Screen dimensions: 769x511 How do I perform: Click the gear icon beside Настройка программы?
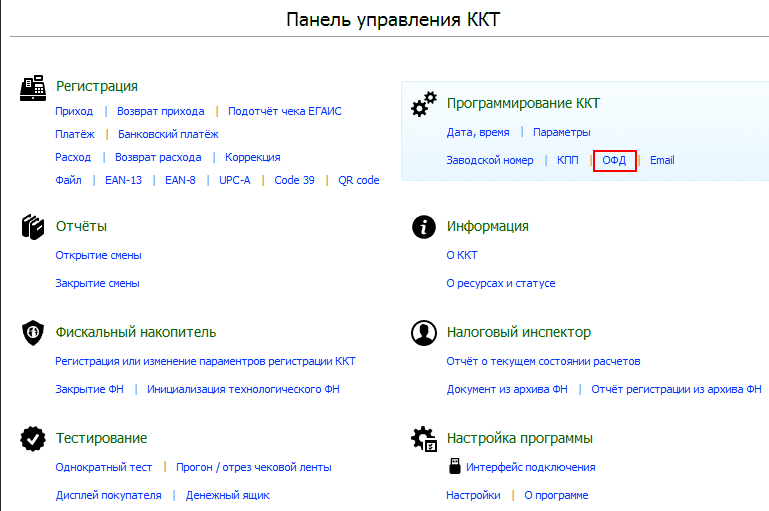click(424, 438)
